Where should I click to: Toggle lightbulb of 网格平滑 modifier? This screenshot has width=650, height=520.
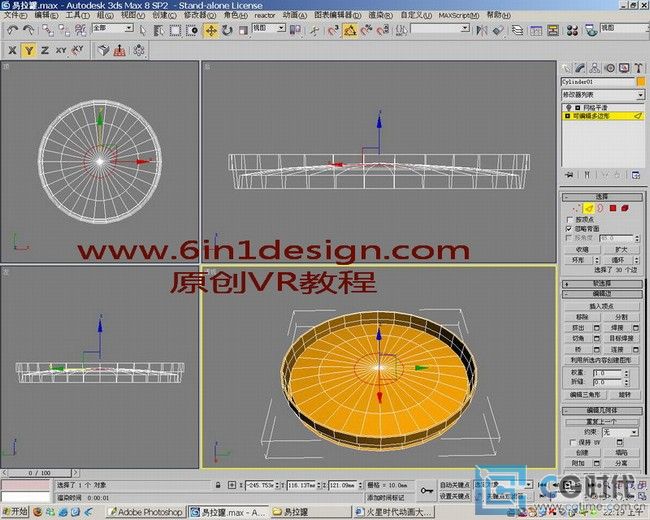pos(569,107)
